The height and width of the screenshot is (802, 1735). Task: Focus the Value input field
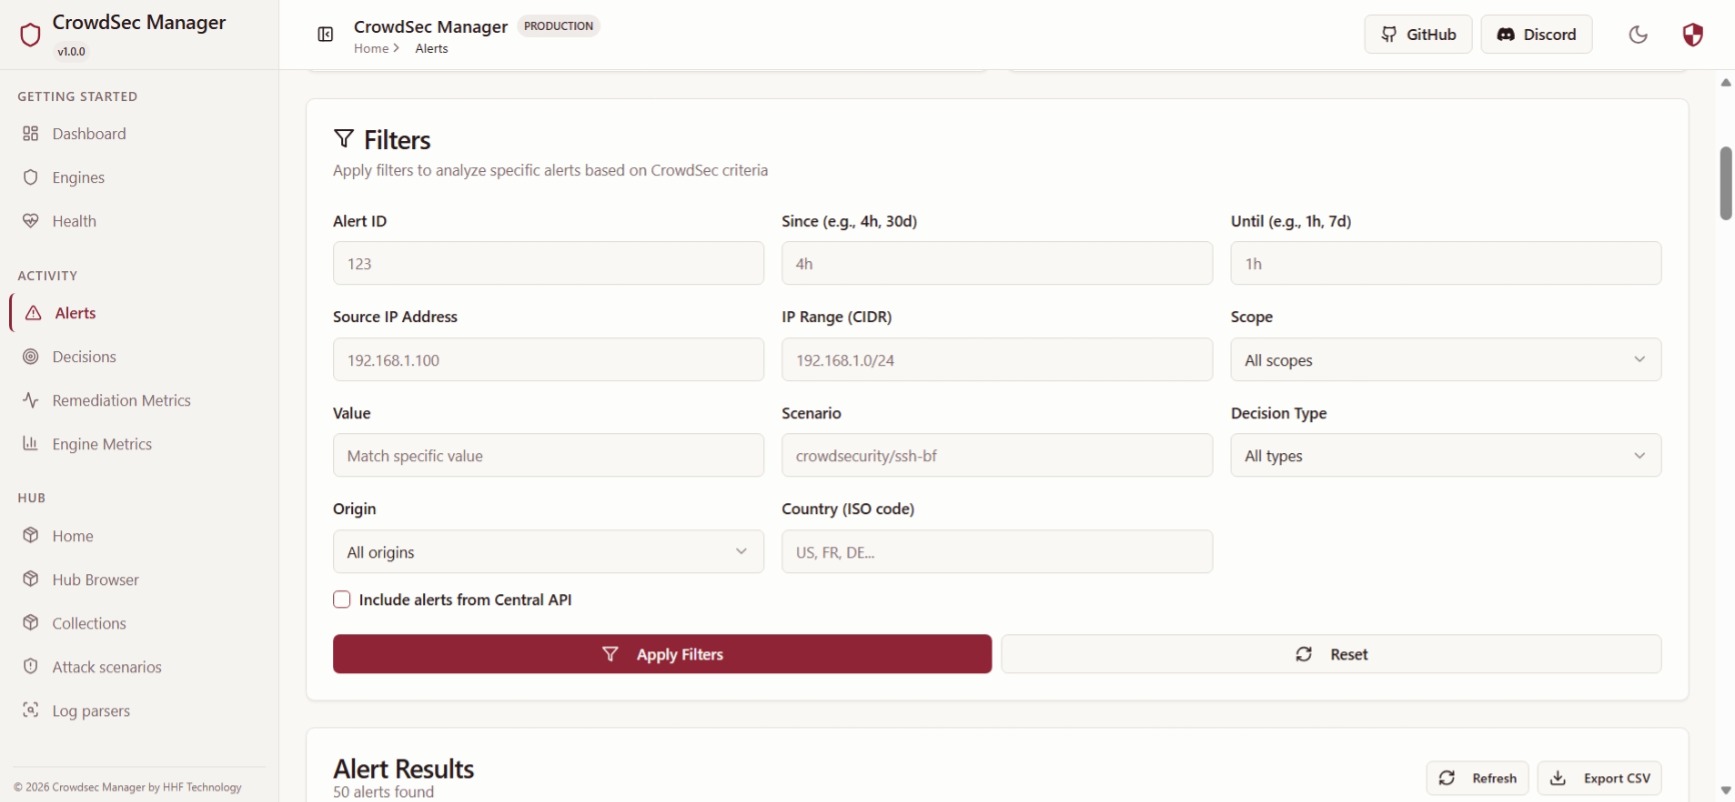pos(548,456)
